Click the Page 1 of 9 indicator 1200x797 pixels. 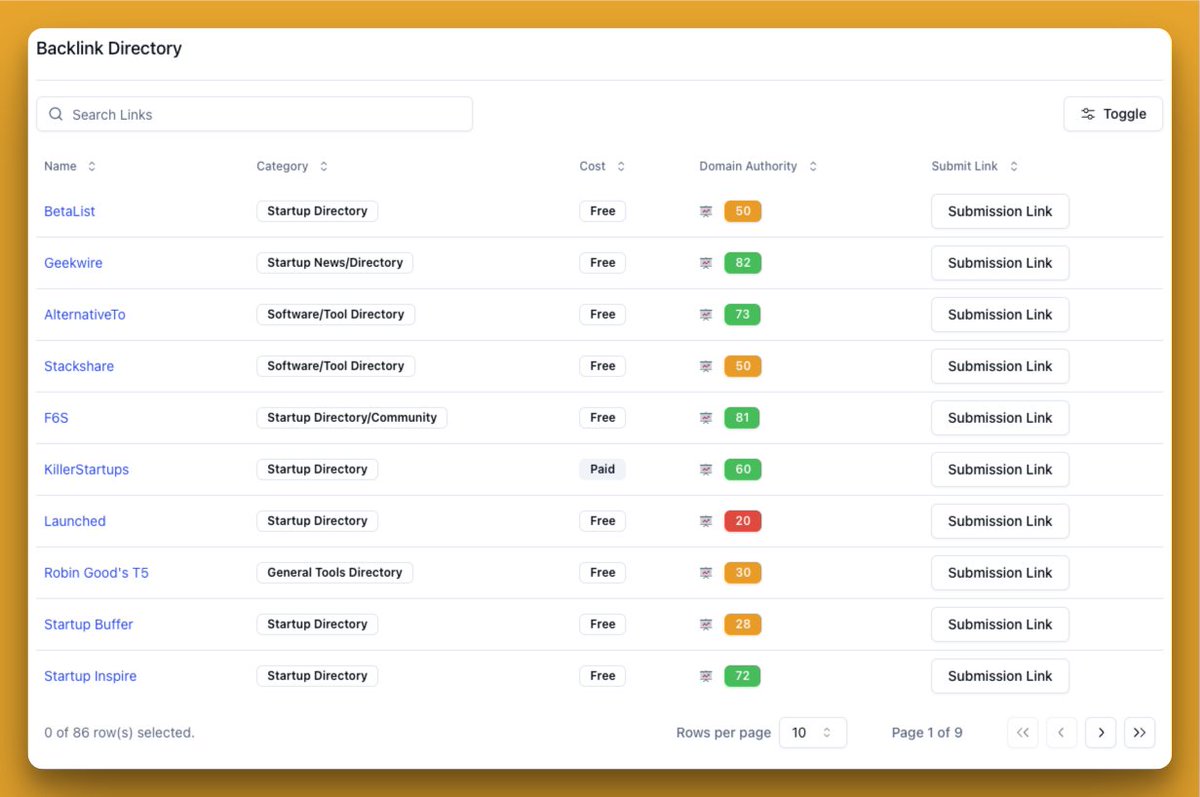927,733
